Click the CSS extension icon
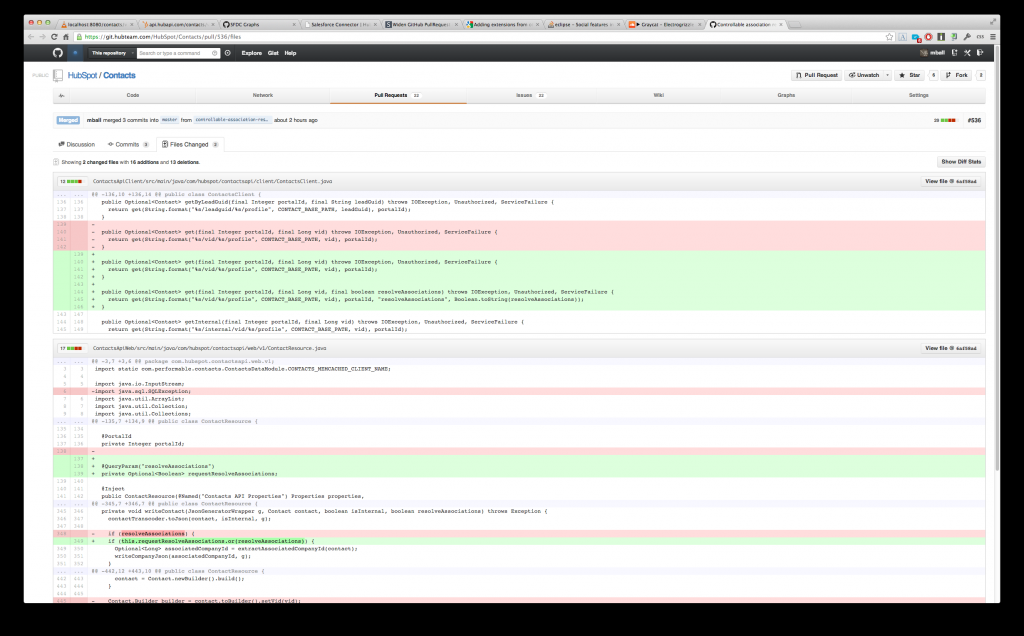Viewport: 1024px width, 636px height. point(980,37)
